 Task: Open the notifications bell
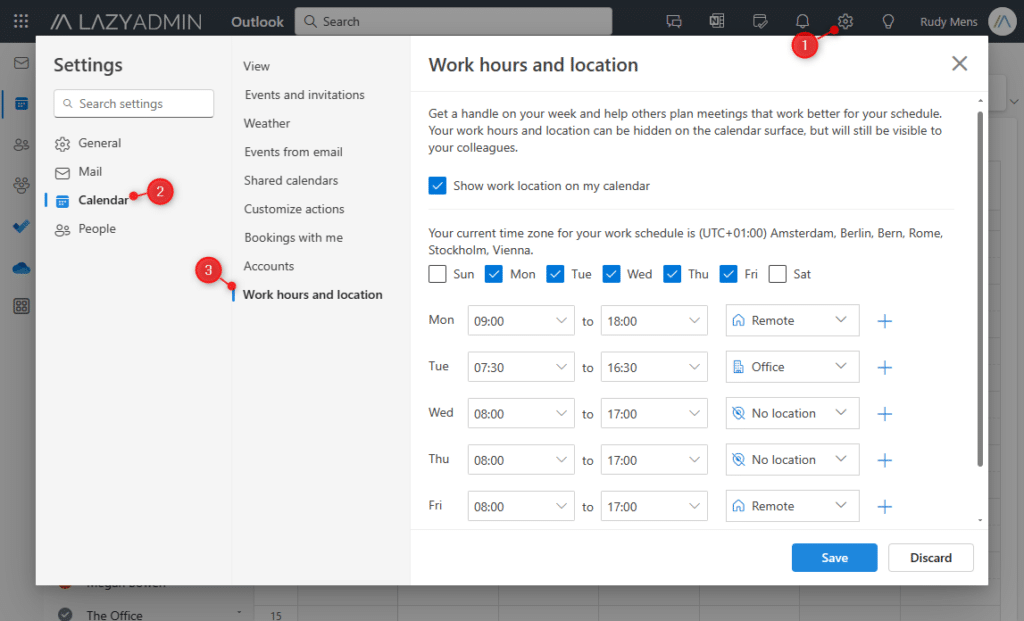pos(802,20)
